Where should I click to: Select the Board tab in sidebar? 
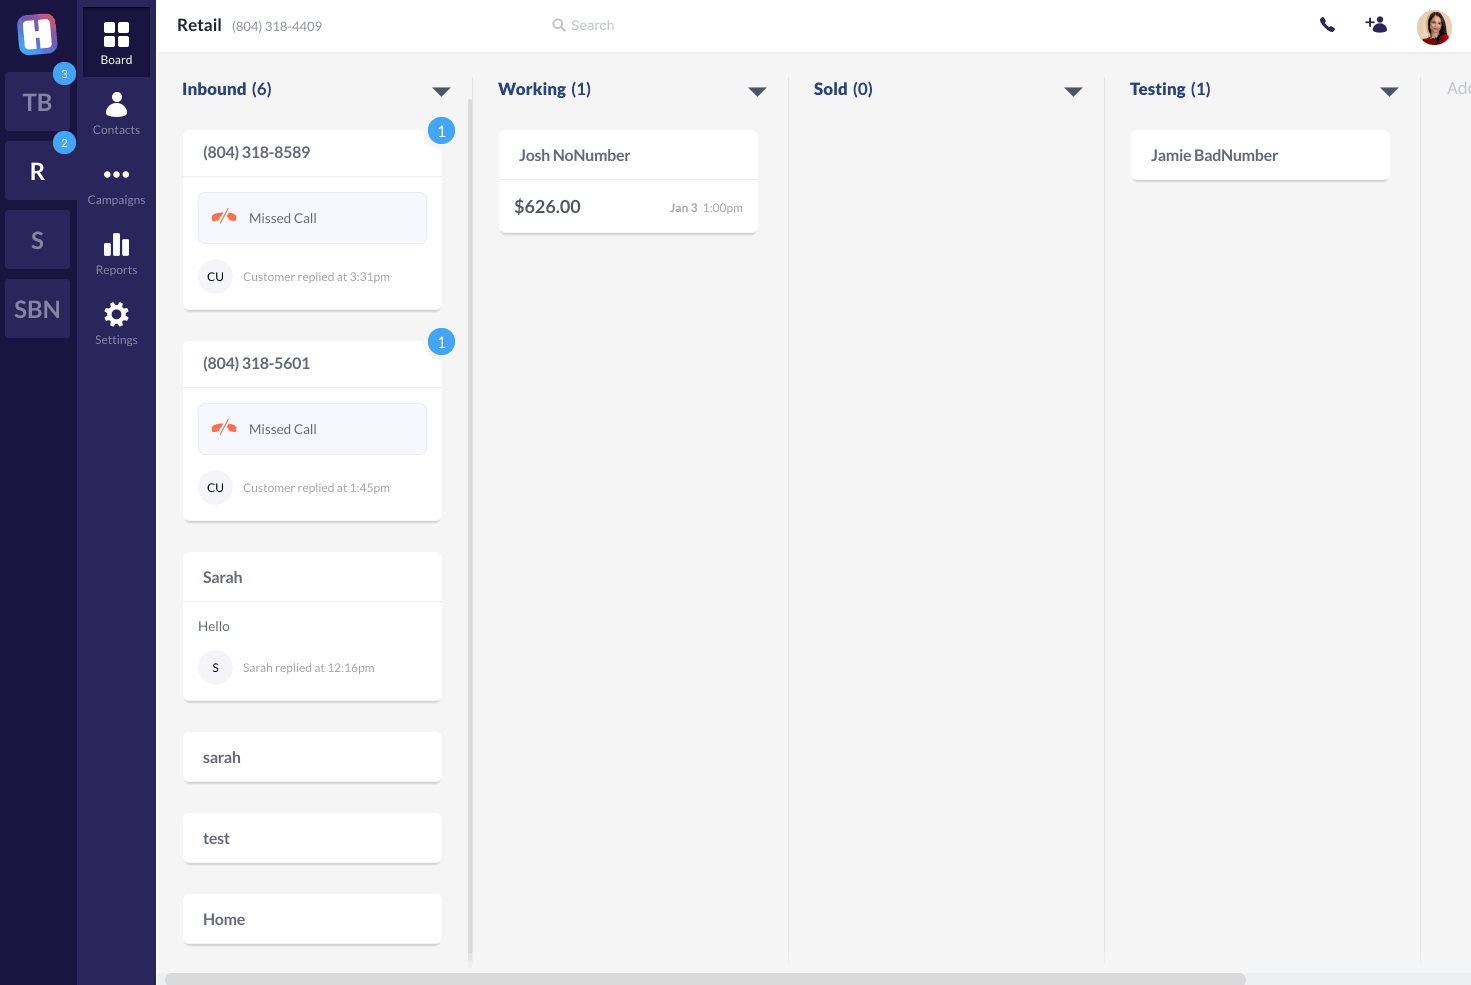116,43
